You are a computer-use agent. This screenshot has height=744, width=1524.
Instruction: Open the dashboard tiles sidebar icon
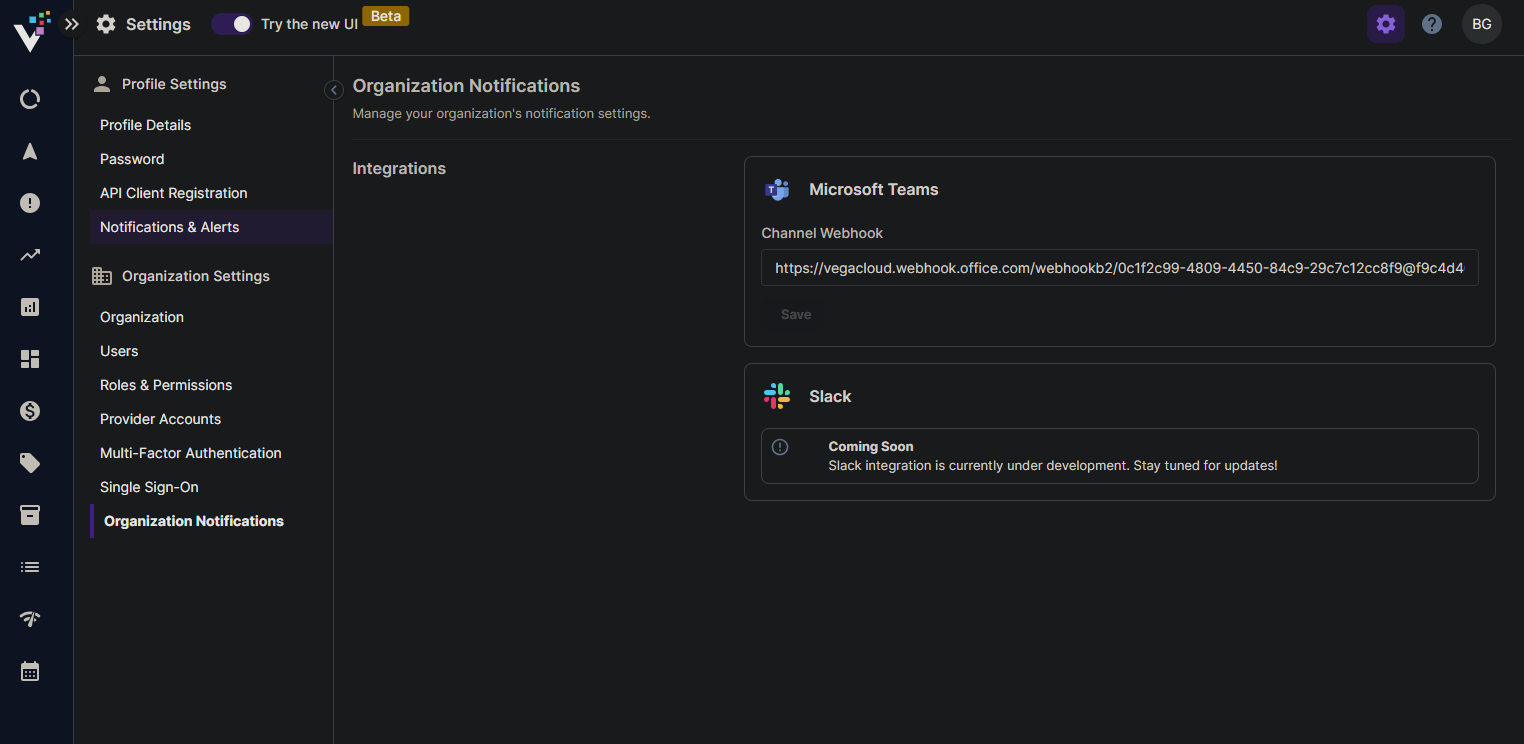(30, 359)
